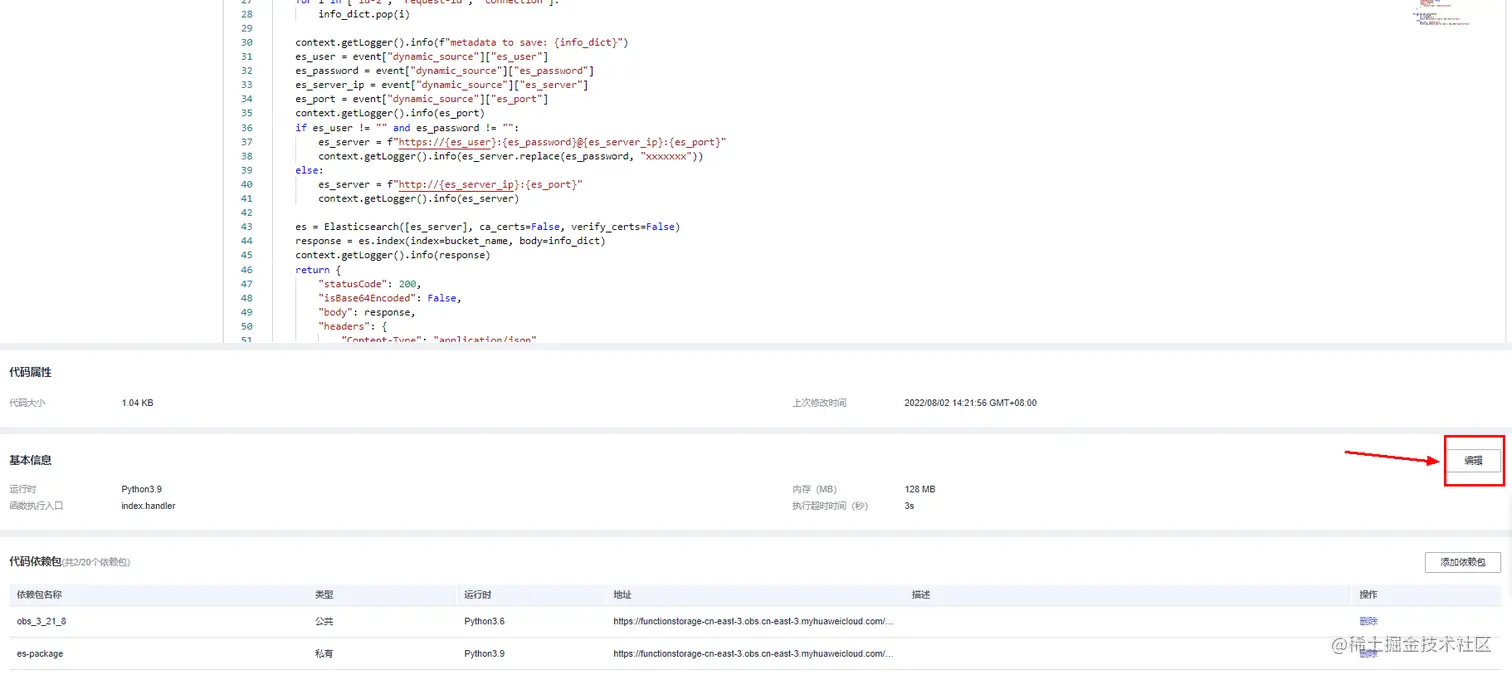Click the 上次修改时间 label
Screen dimensions: 1512x675
819,403
